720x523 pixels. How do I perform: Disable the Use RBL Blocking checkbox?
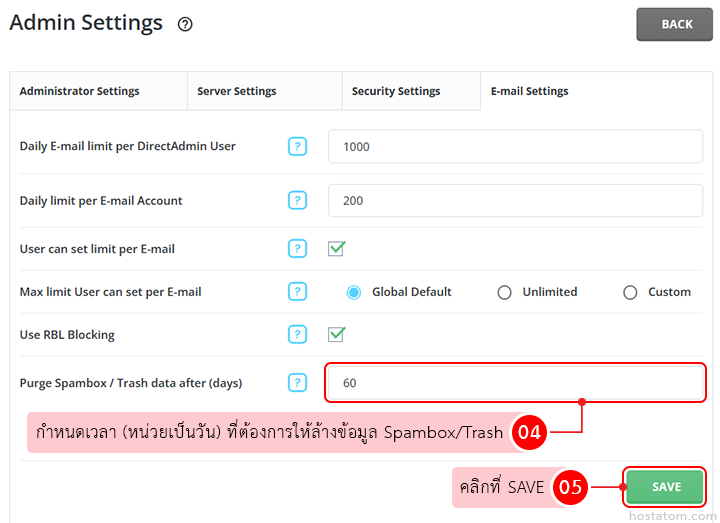[x=336, y=334]
